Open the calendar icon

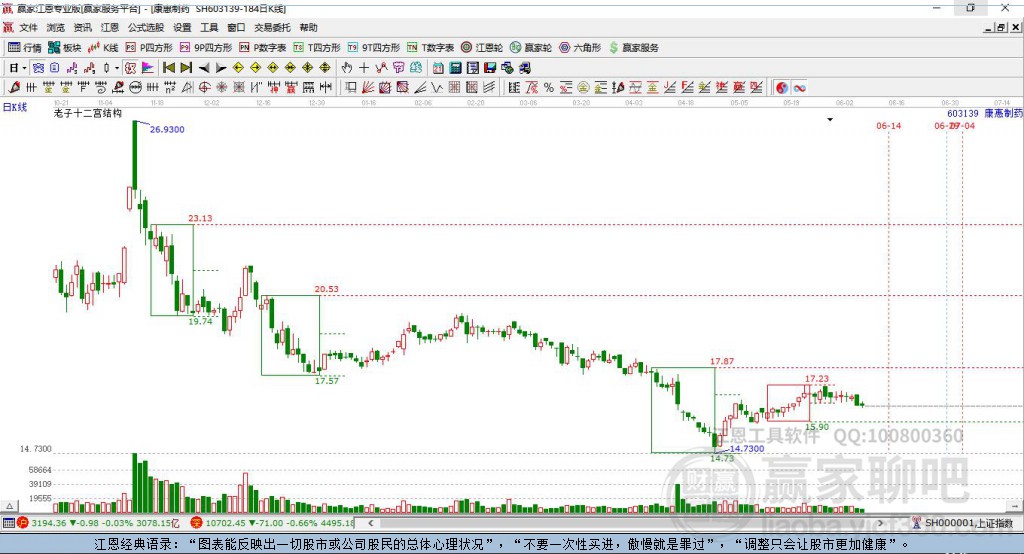pos(438,68)
